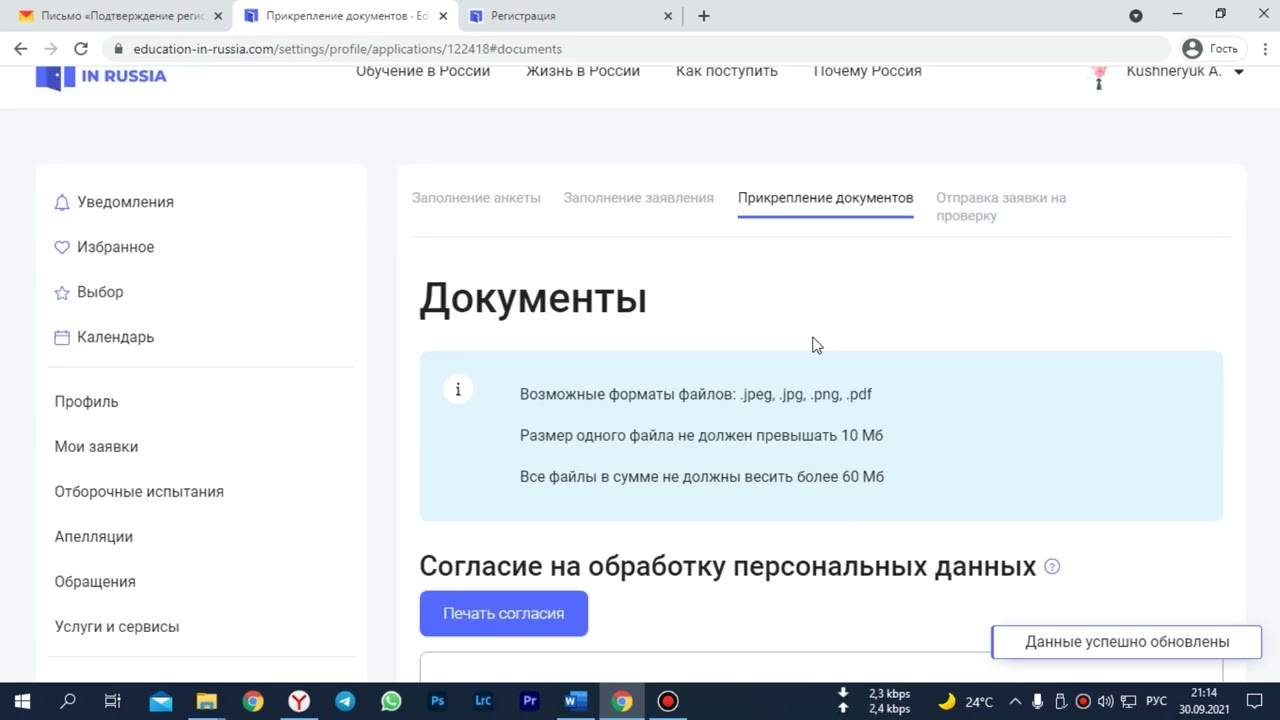Open Услуги и сервисы in the sidebar

(x=117, y=627)
